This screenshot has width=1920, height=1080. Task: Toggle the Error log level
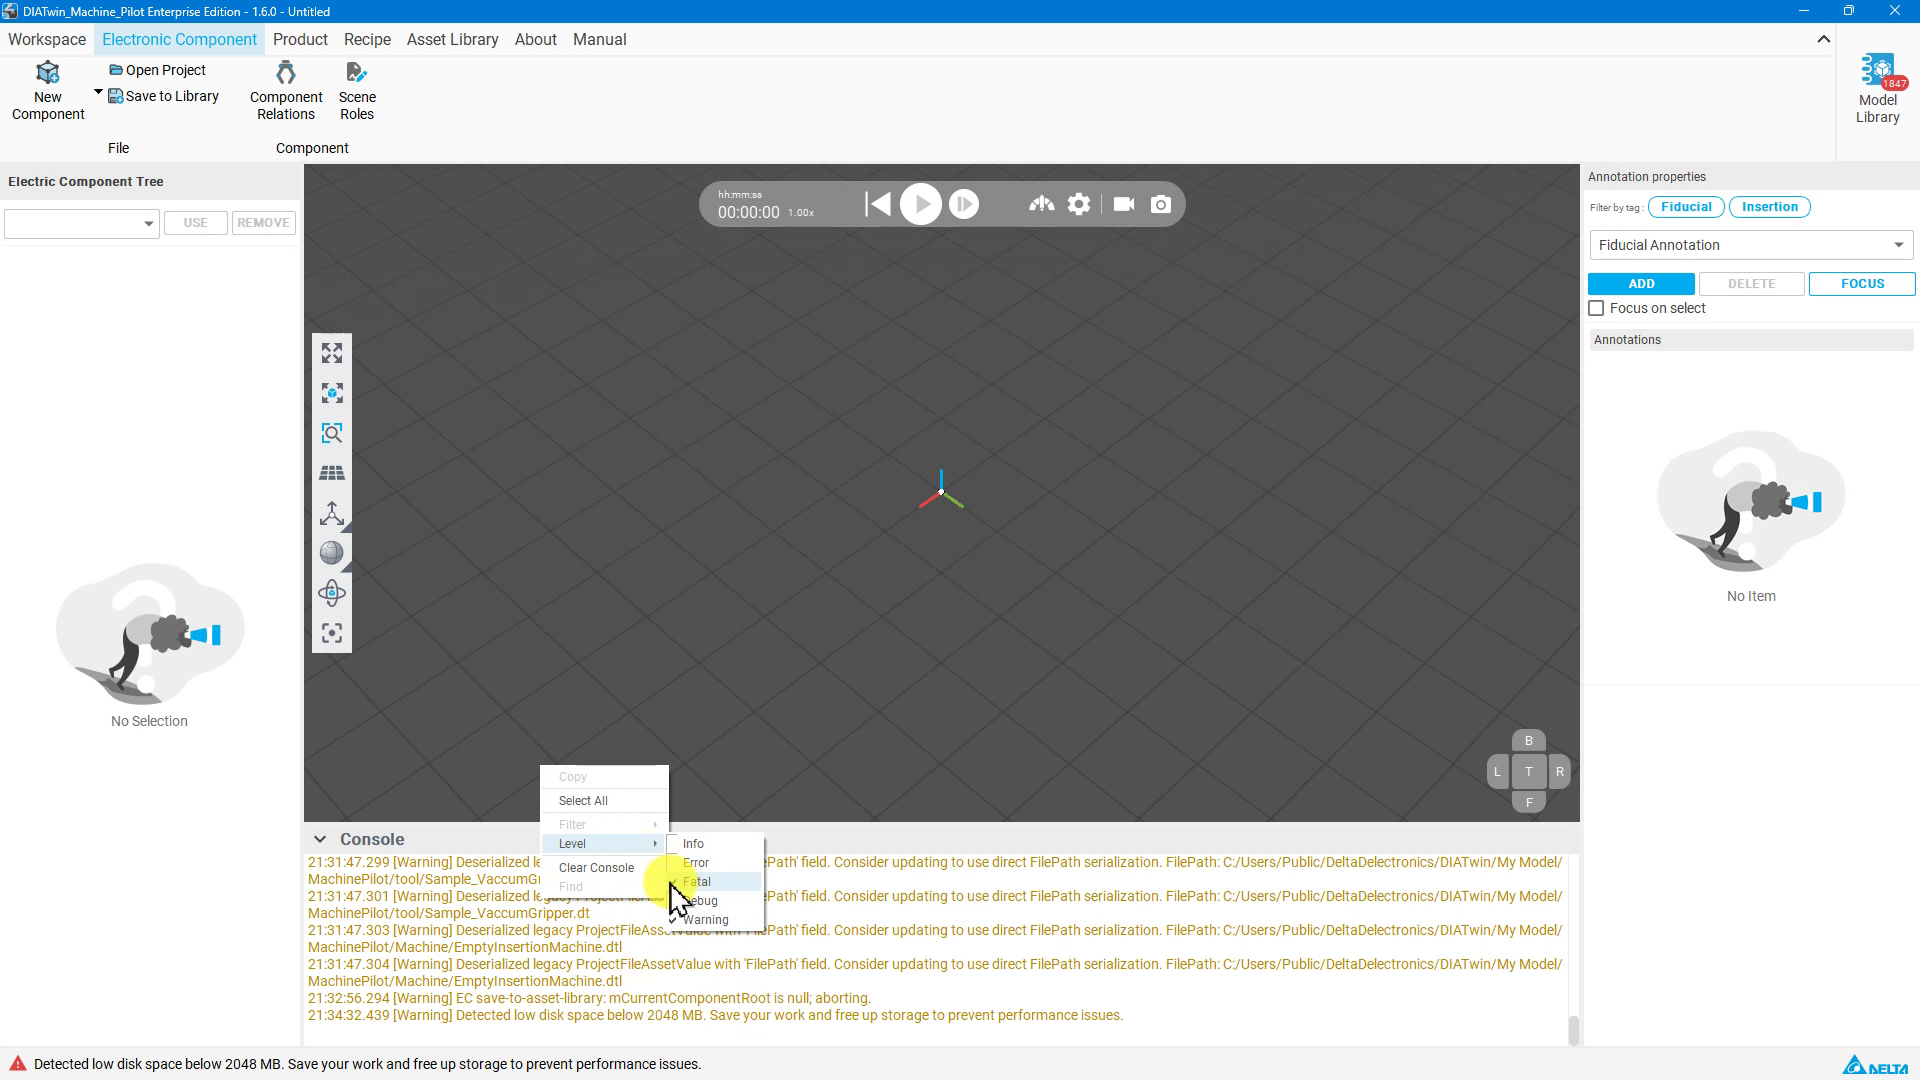(715, 862)
